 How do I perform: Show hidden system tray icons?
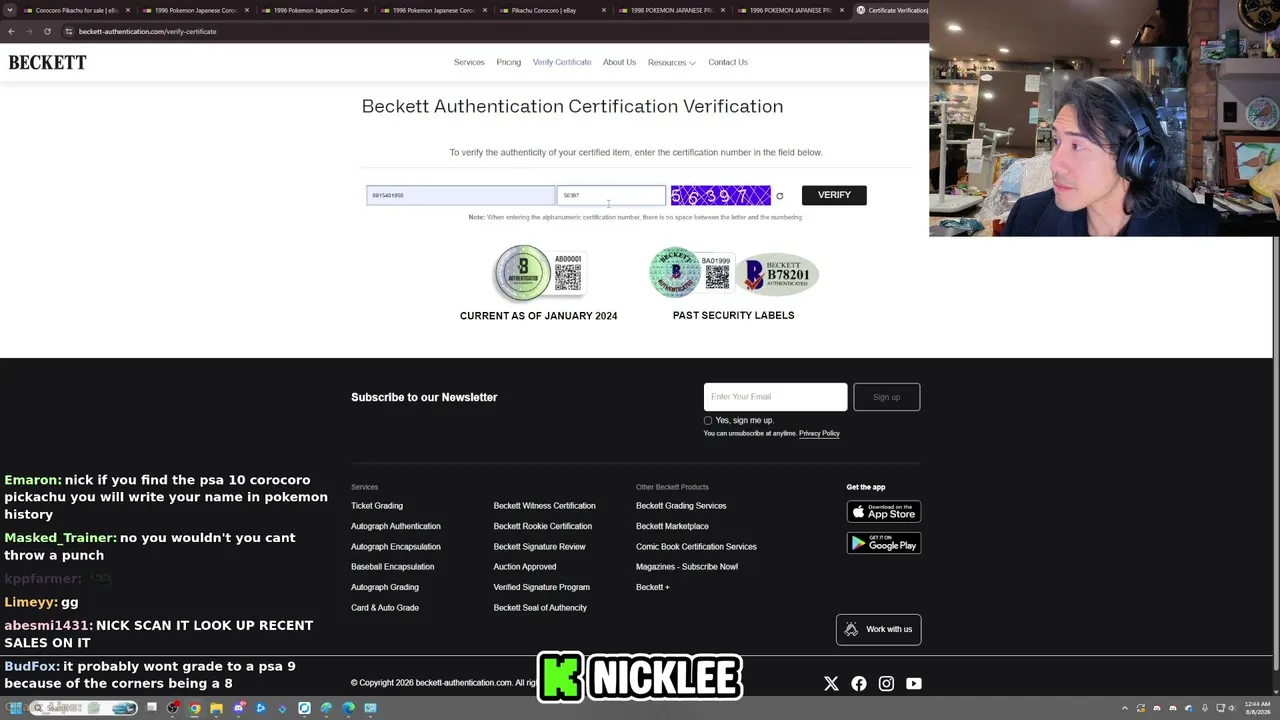point(1125,708)
